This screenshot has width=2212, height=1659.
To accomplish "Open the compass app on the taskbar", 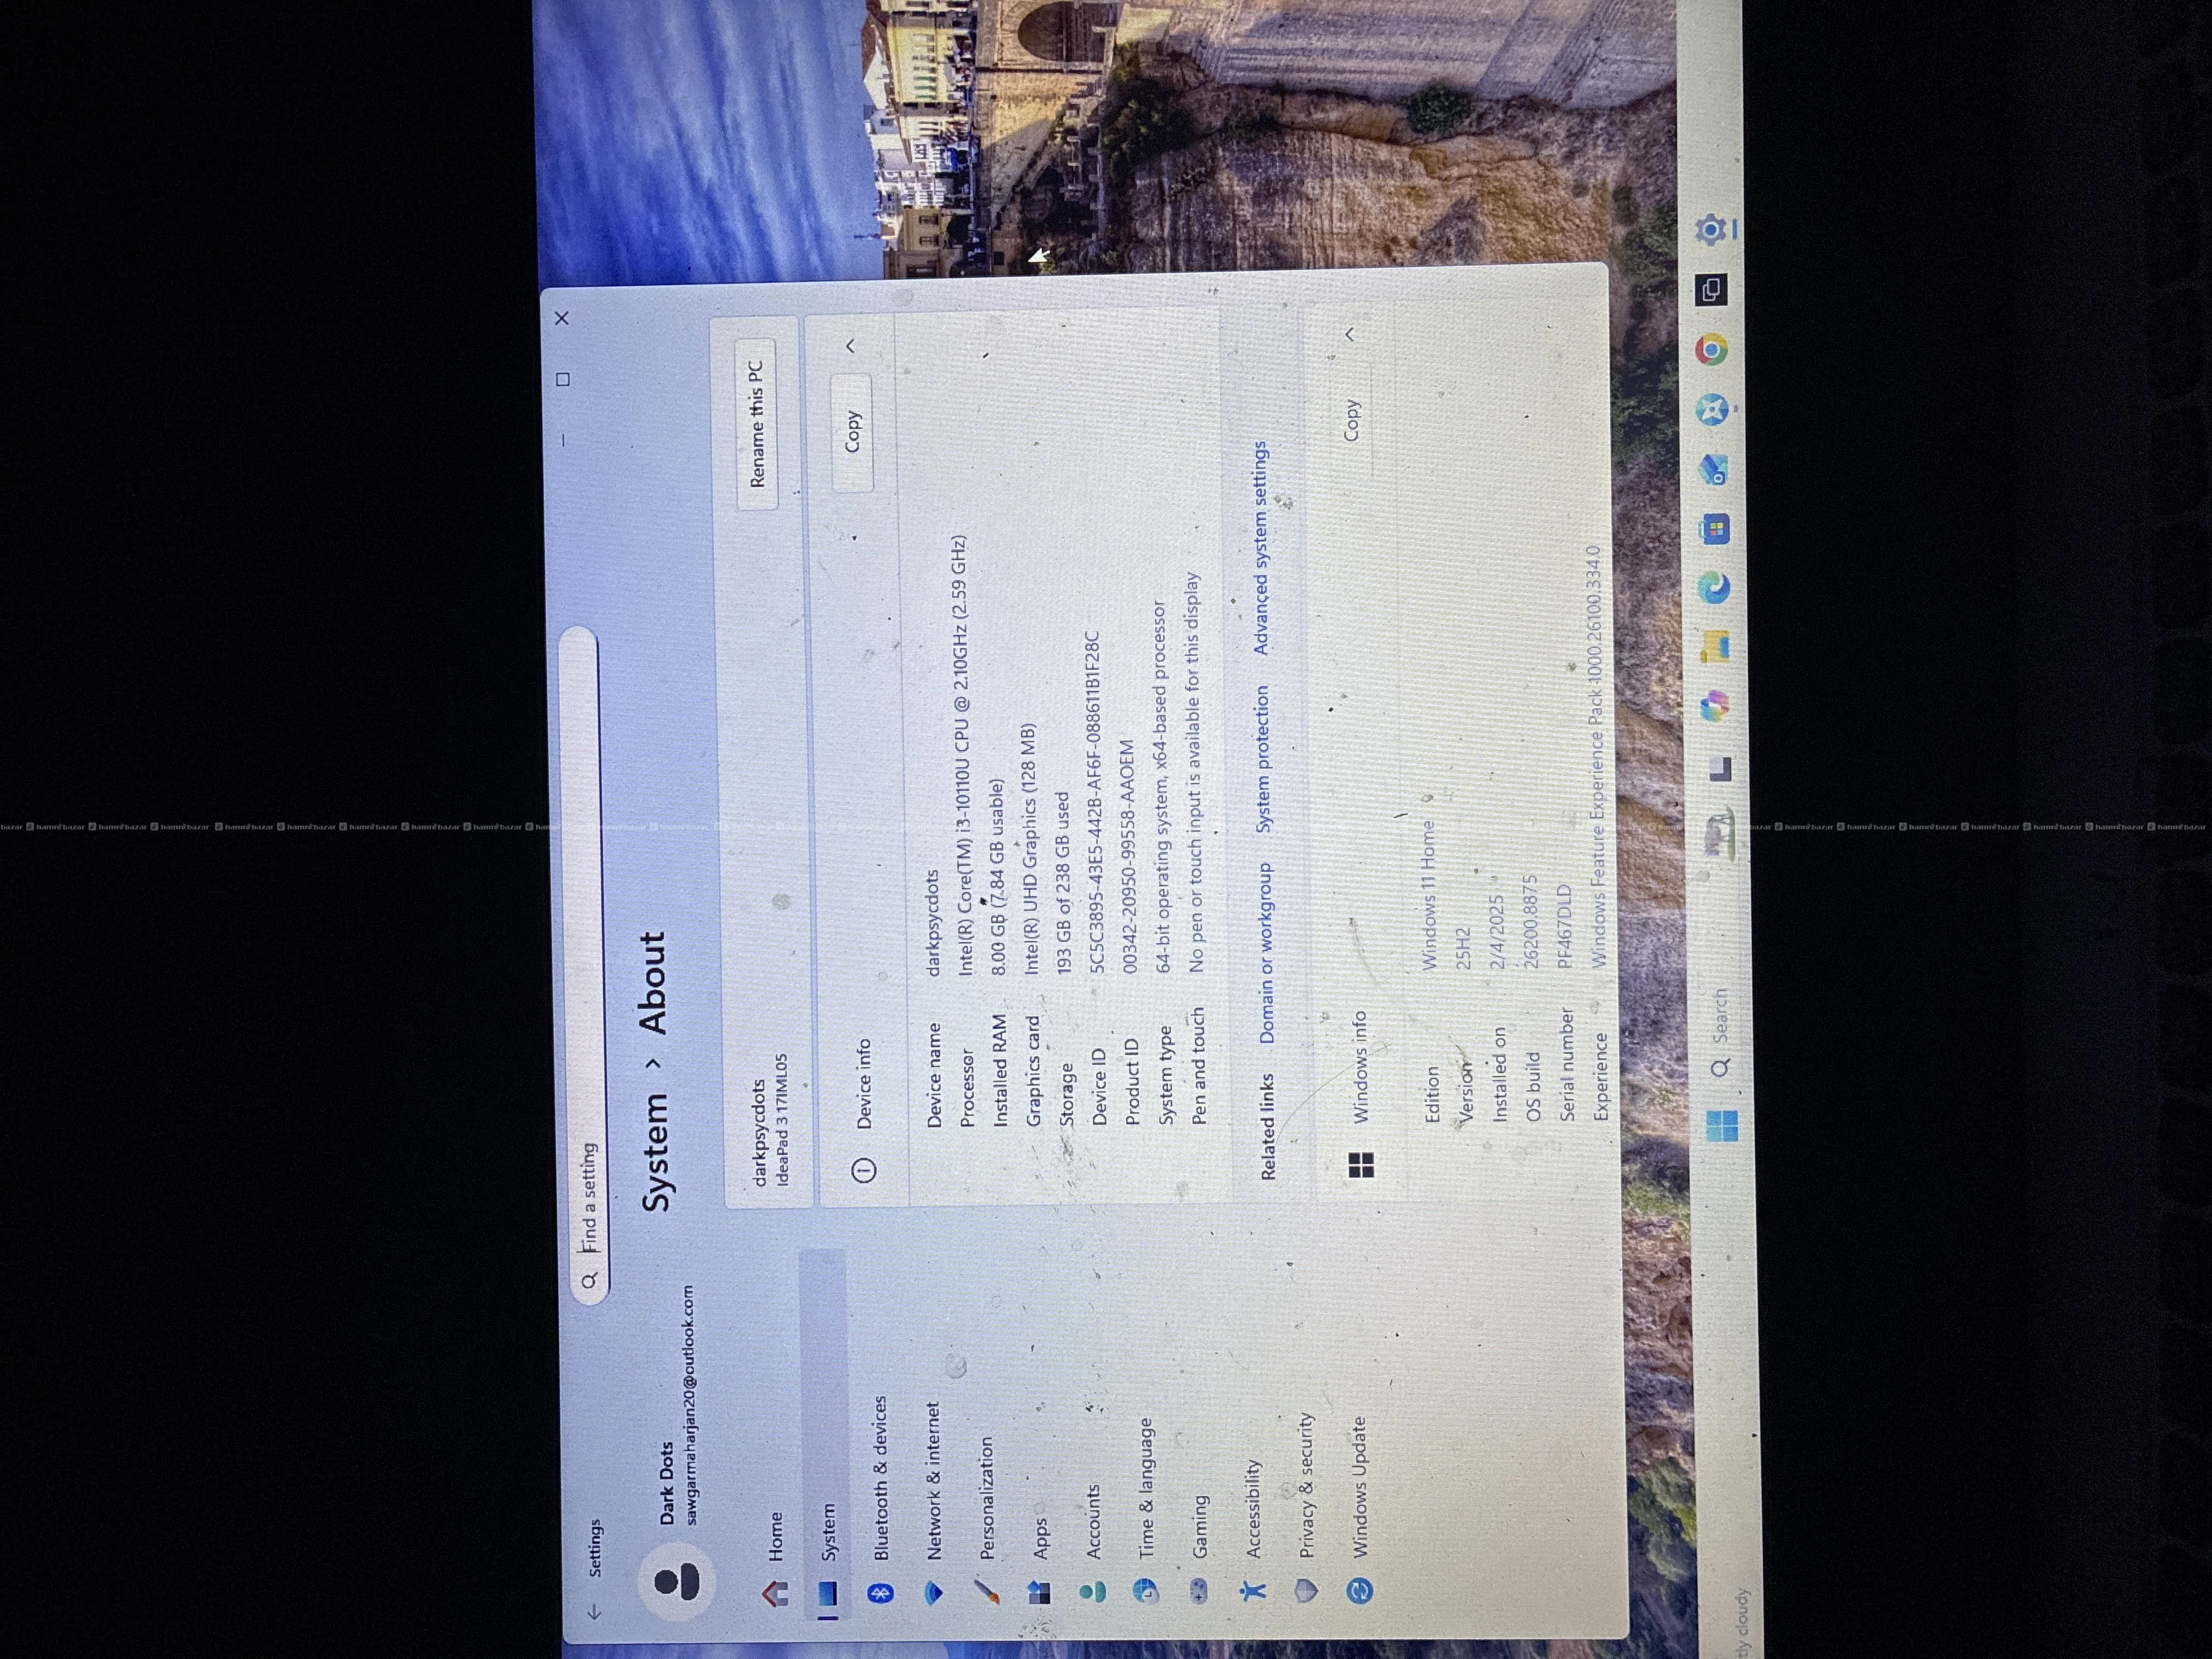I will click(x=1713, y=409).
